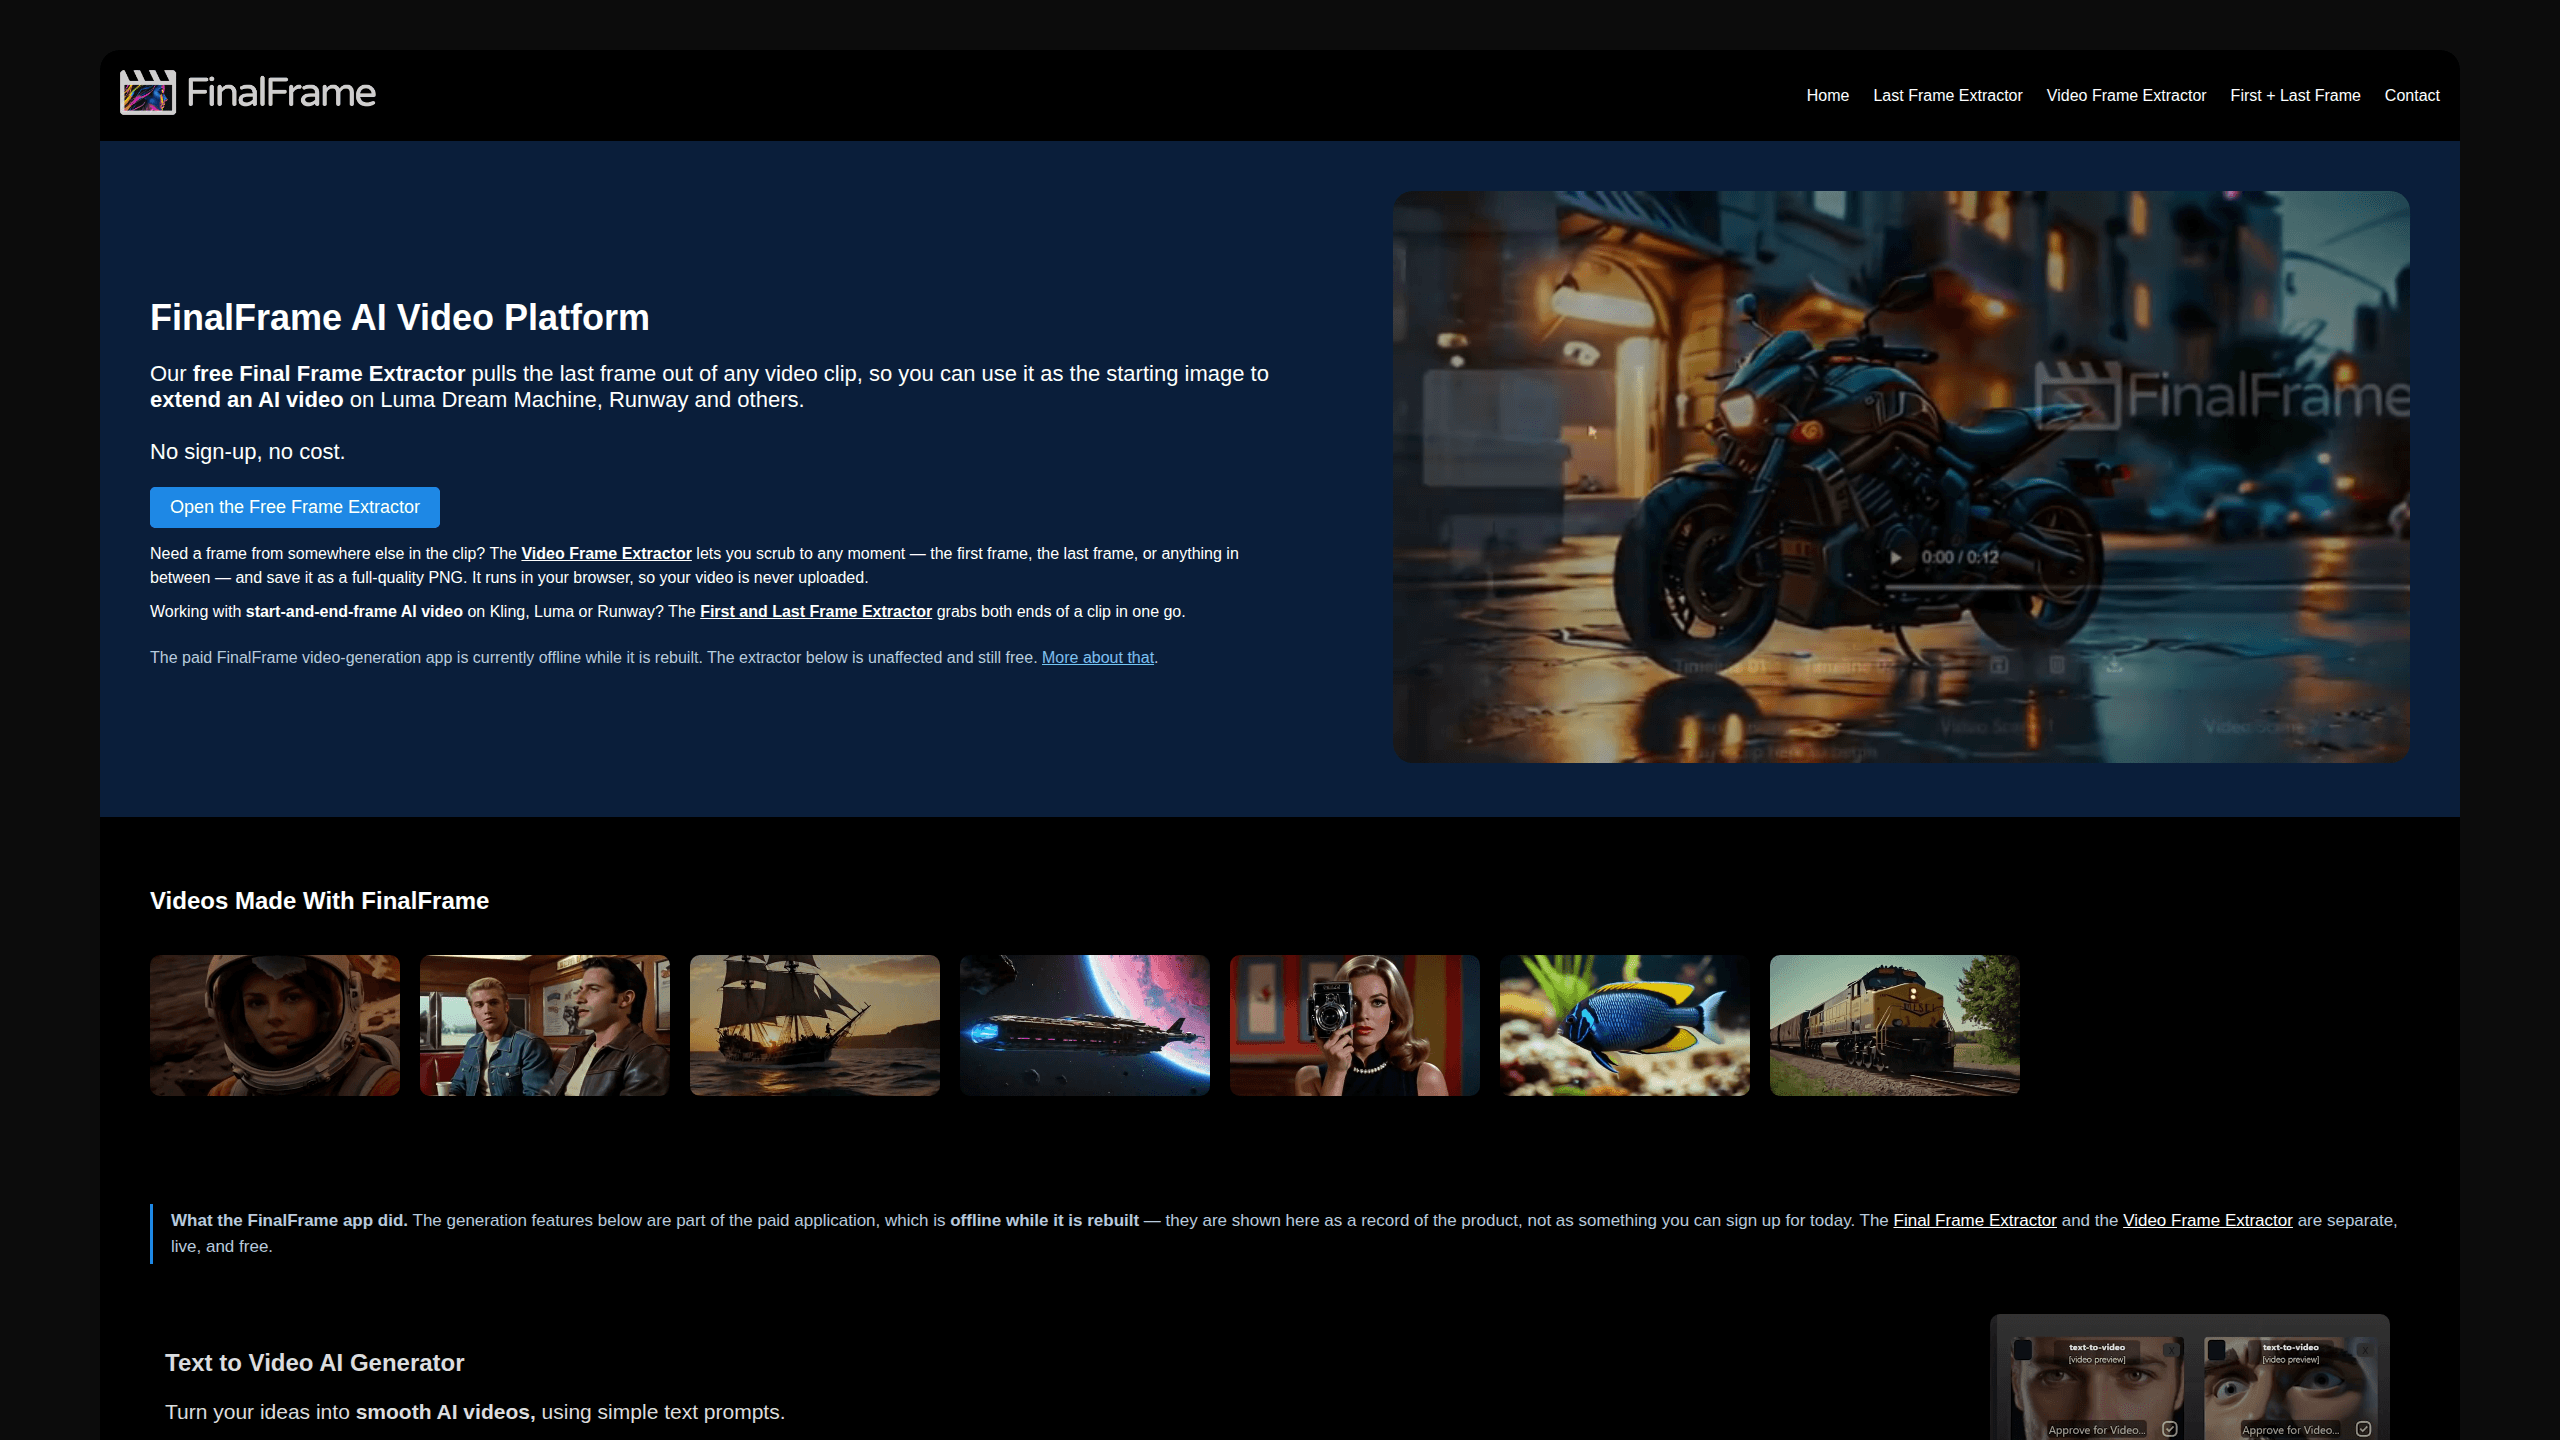
Task: Tick the select box on the cartoon face card
Action: click(2217, 1349)
